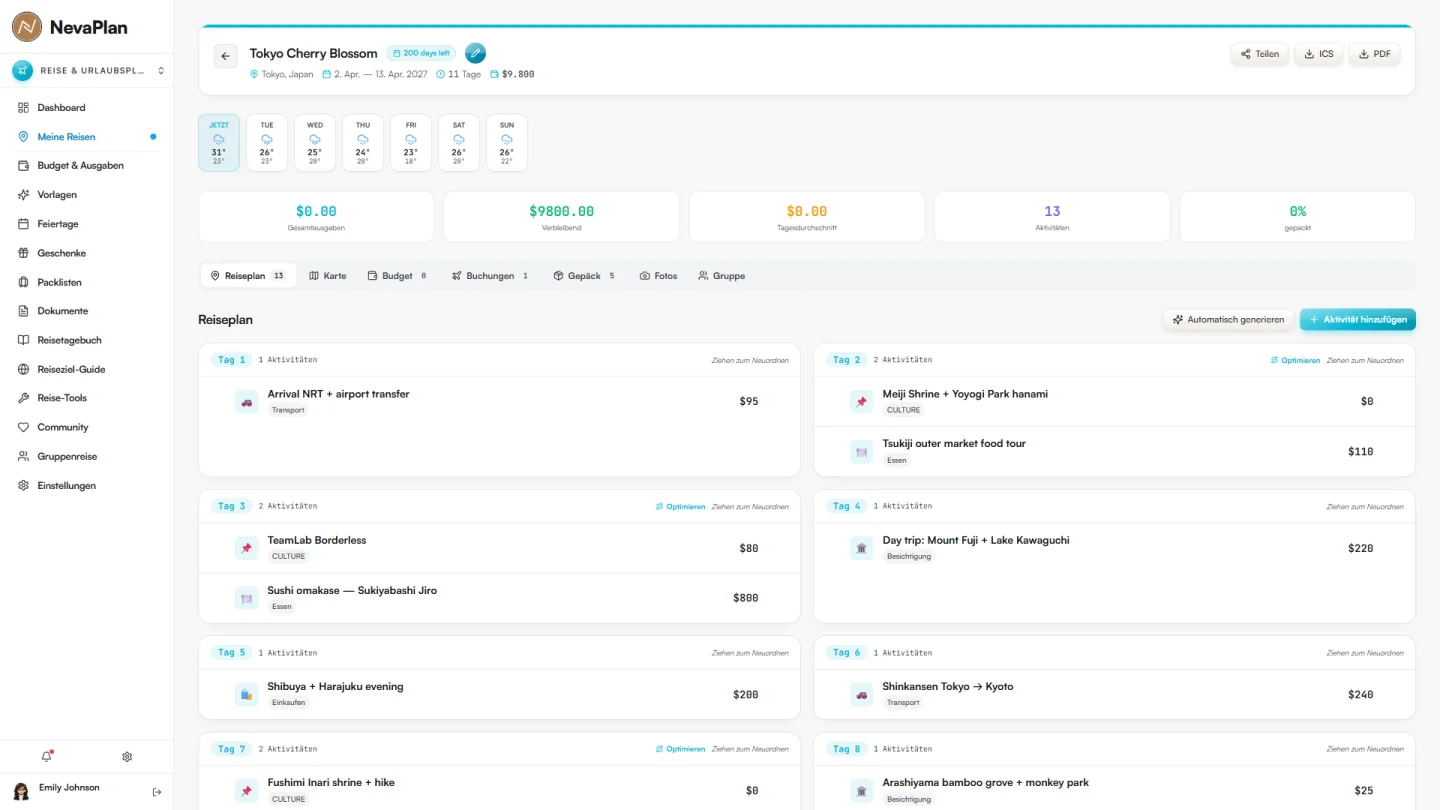Viewport: 1440px width, 810px height.
Task: Open Packlisten in the sidebar
Action: coord(85,282)
